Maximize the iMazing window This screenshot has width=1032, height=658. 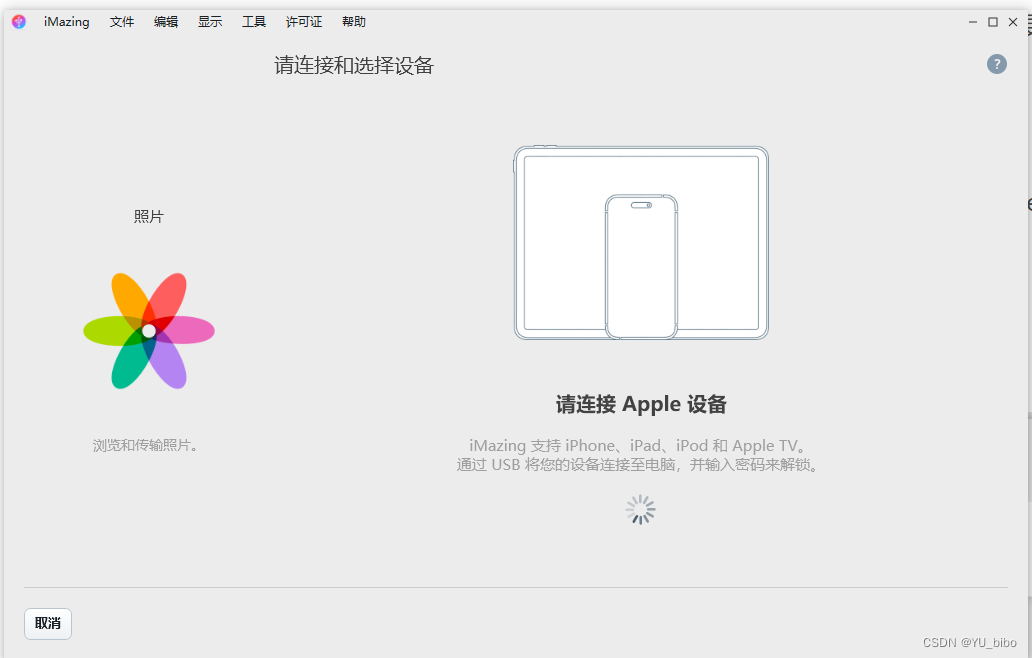click(993, 22)
